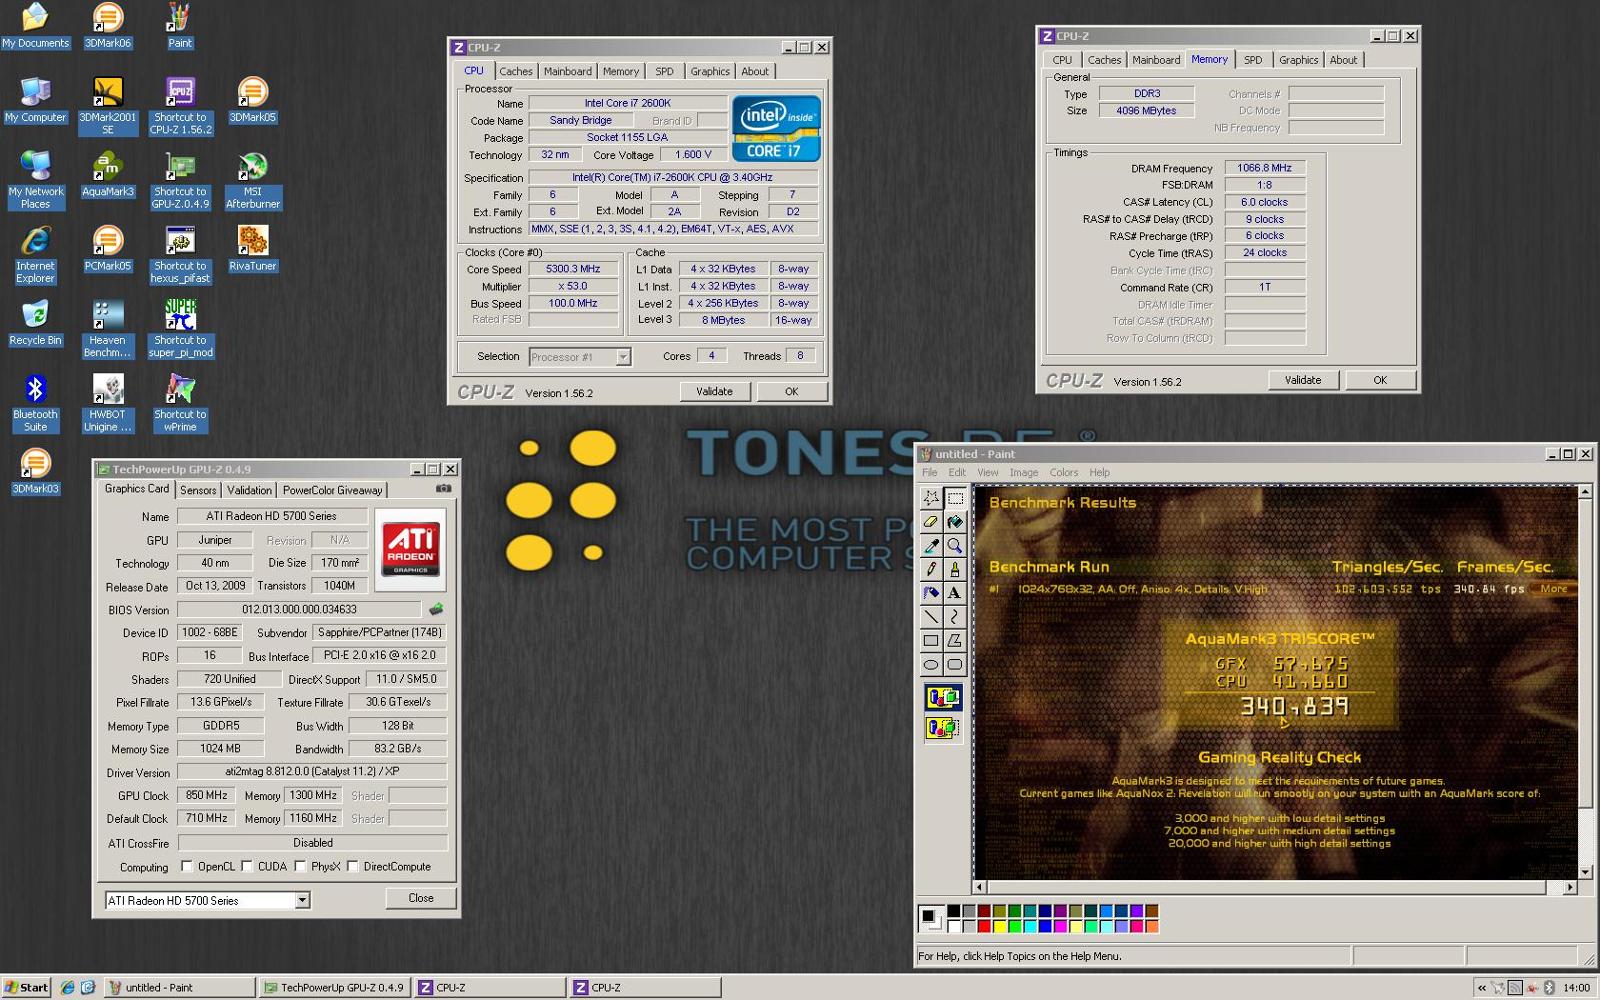Enable the OpenCL checkbox in GPU-Z
Image resolution: width=1600 pixels, height=1000 pixels.
coord(187,866)
